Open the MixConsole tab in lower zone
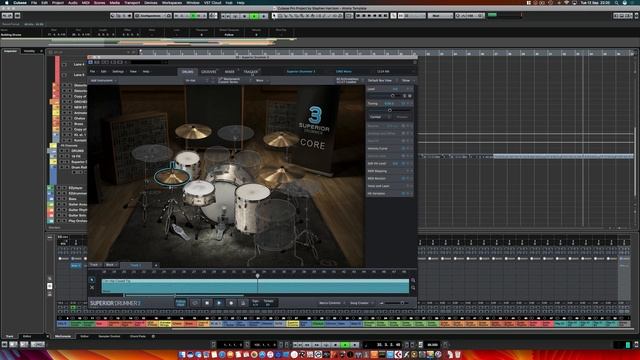 [63, 336]
